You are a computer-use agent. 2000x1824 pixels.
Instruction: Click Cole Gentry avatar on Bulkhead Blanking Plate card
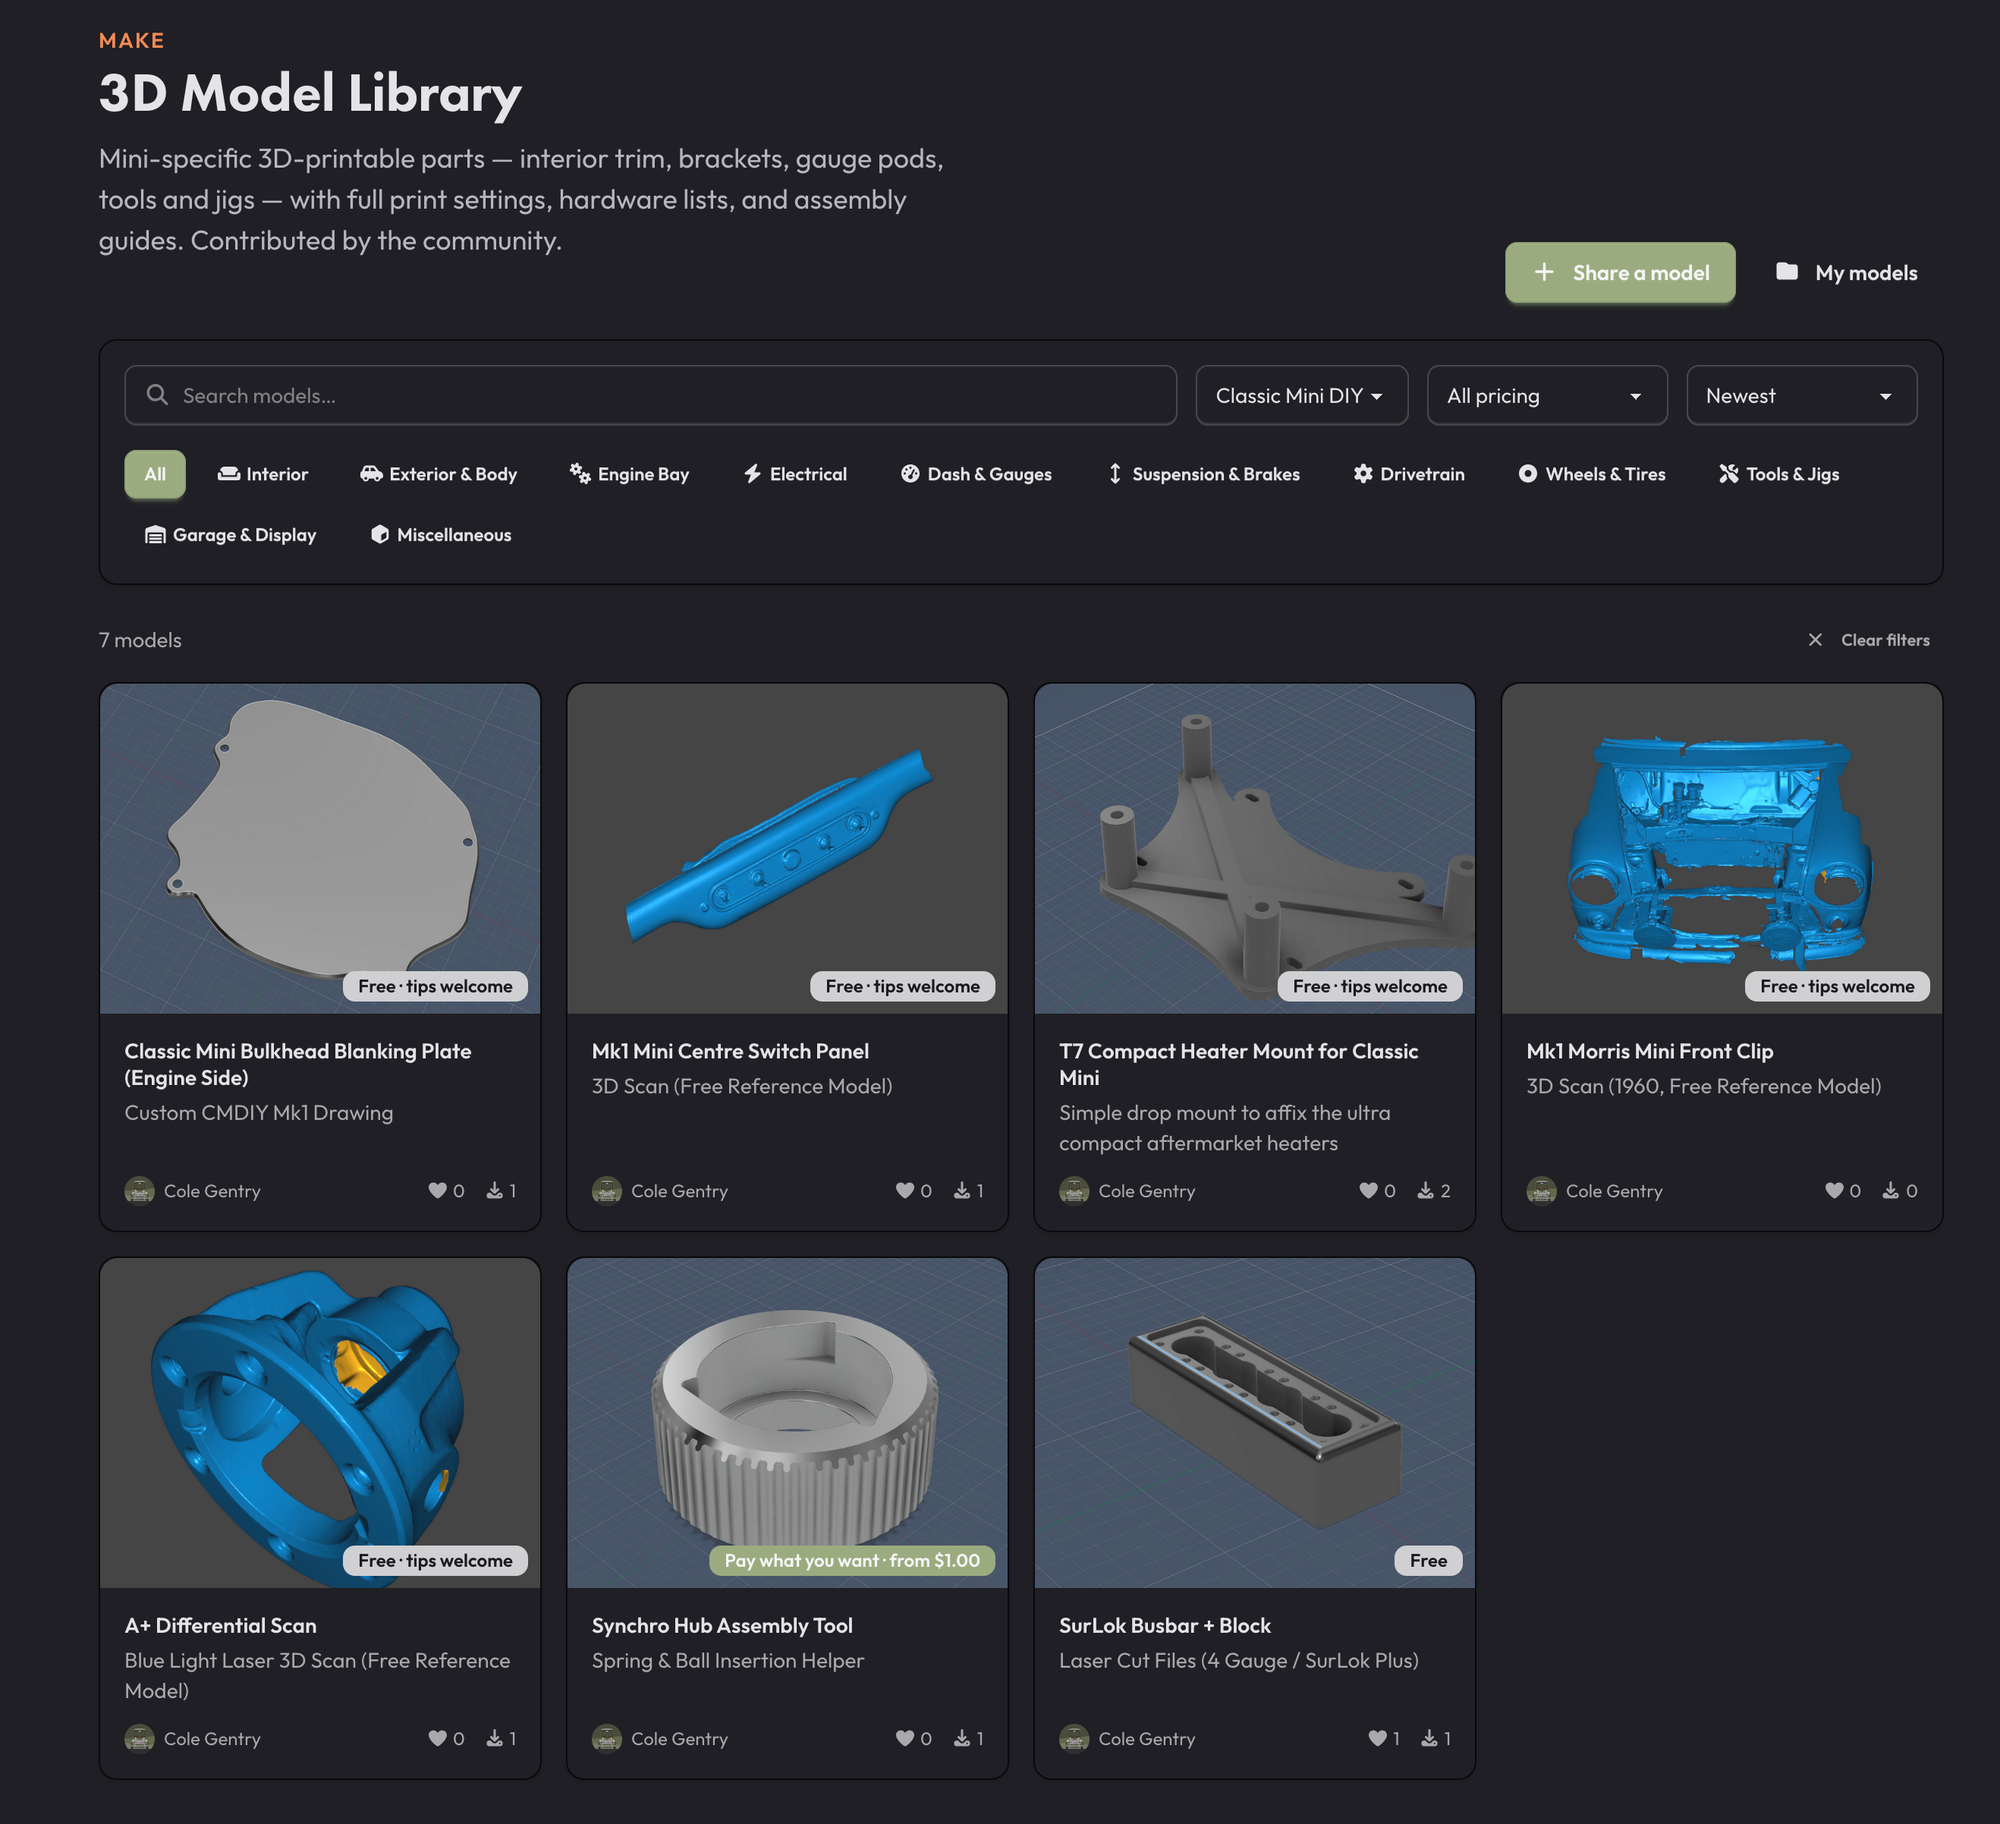point(139,1190)
